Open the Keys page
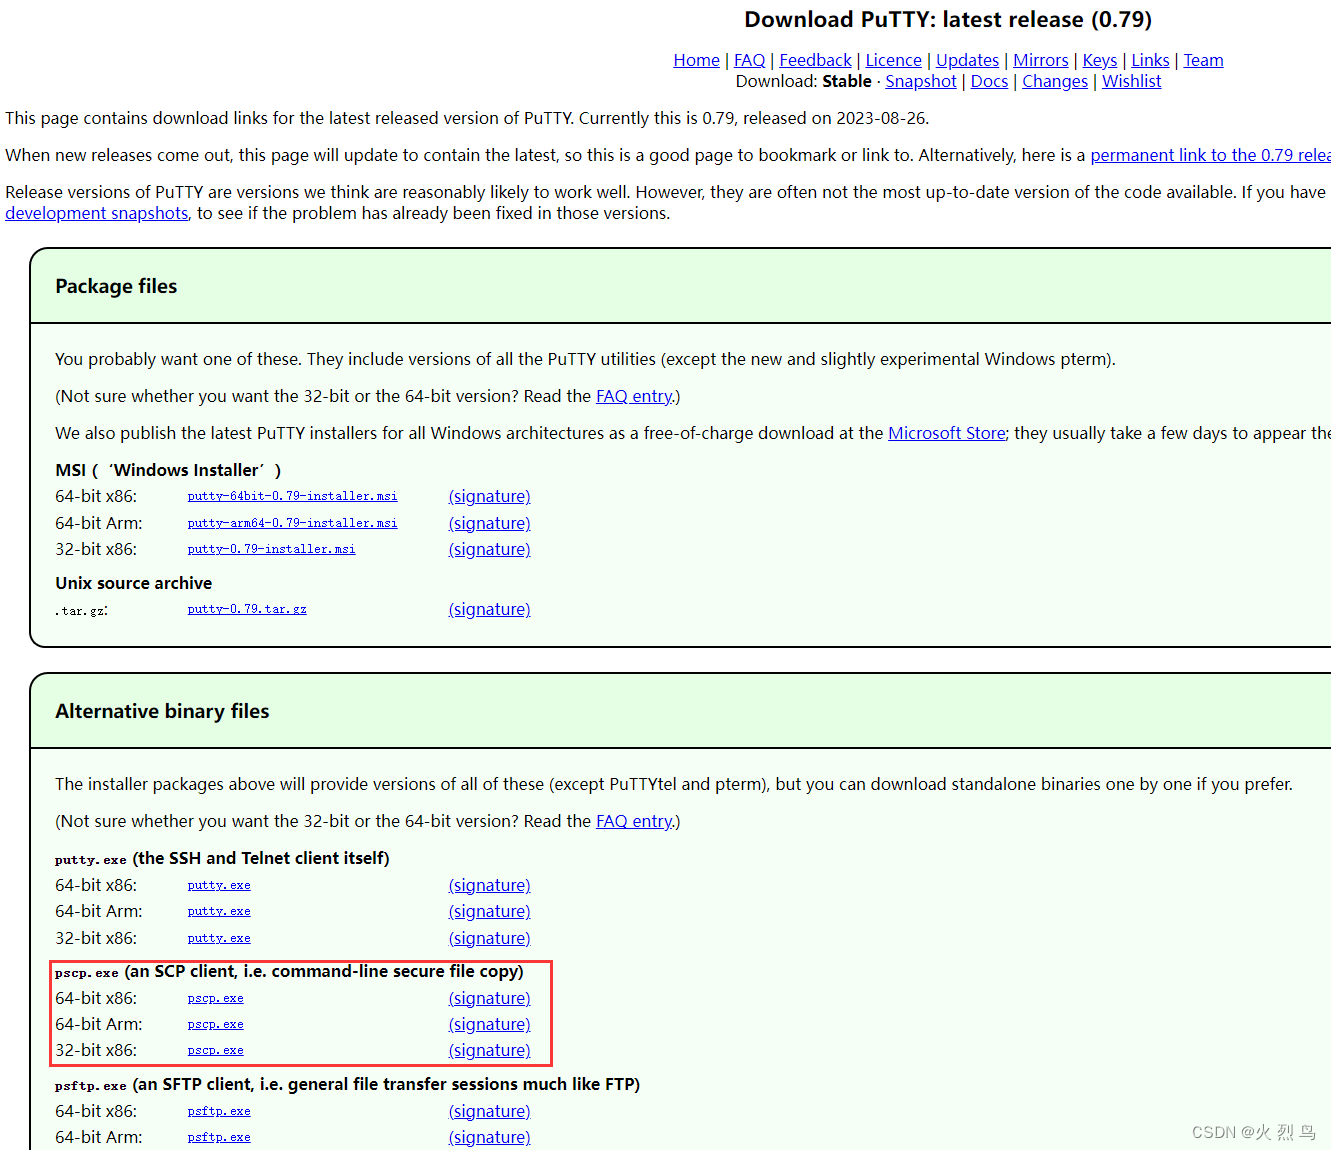Screen dimensions: 1331x1150 1099,60
